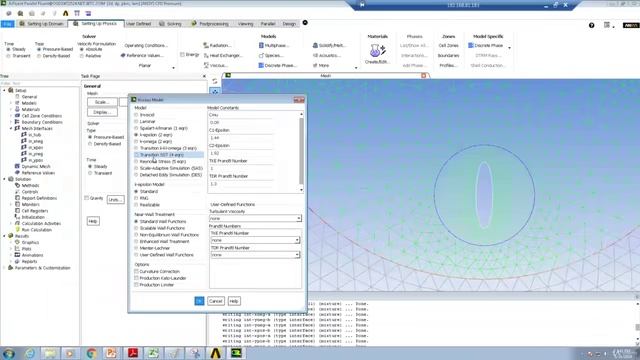The width and height of the screenshot is (640, 360).
Task: Open Discrete Phase in Models group
Action: pyautogui.click(x=278, y=65)
